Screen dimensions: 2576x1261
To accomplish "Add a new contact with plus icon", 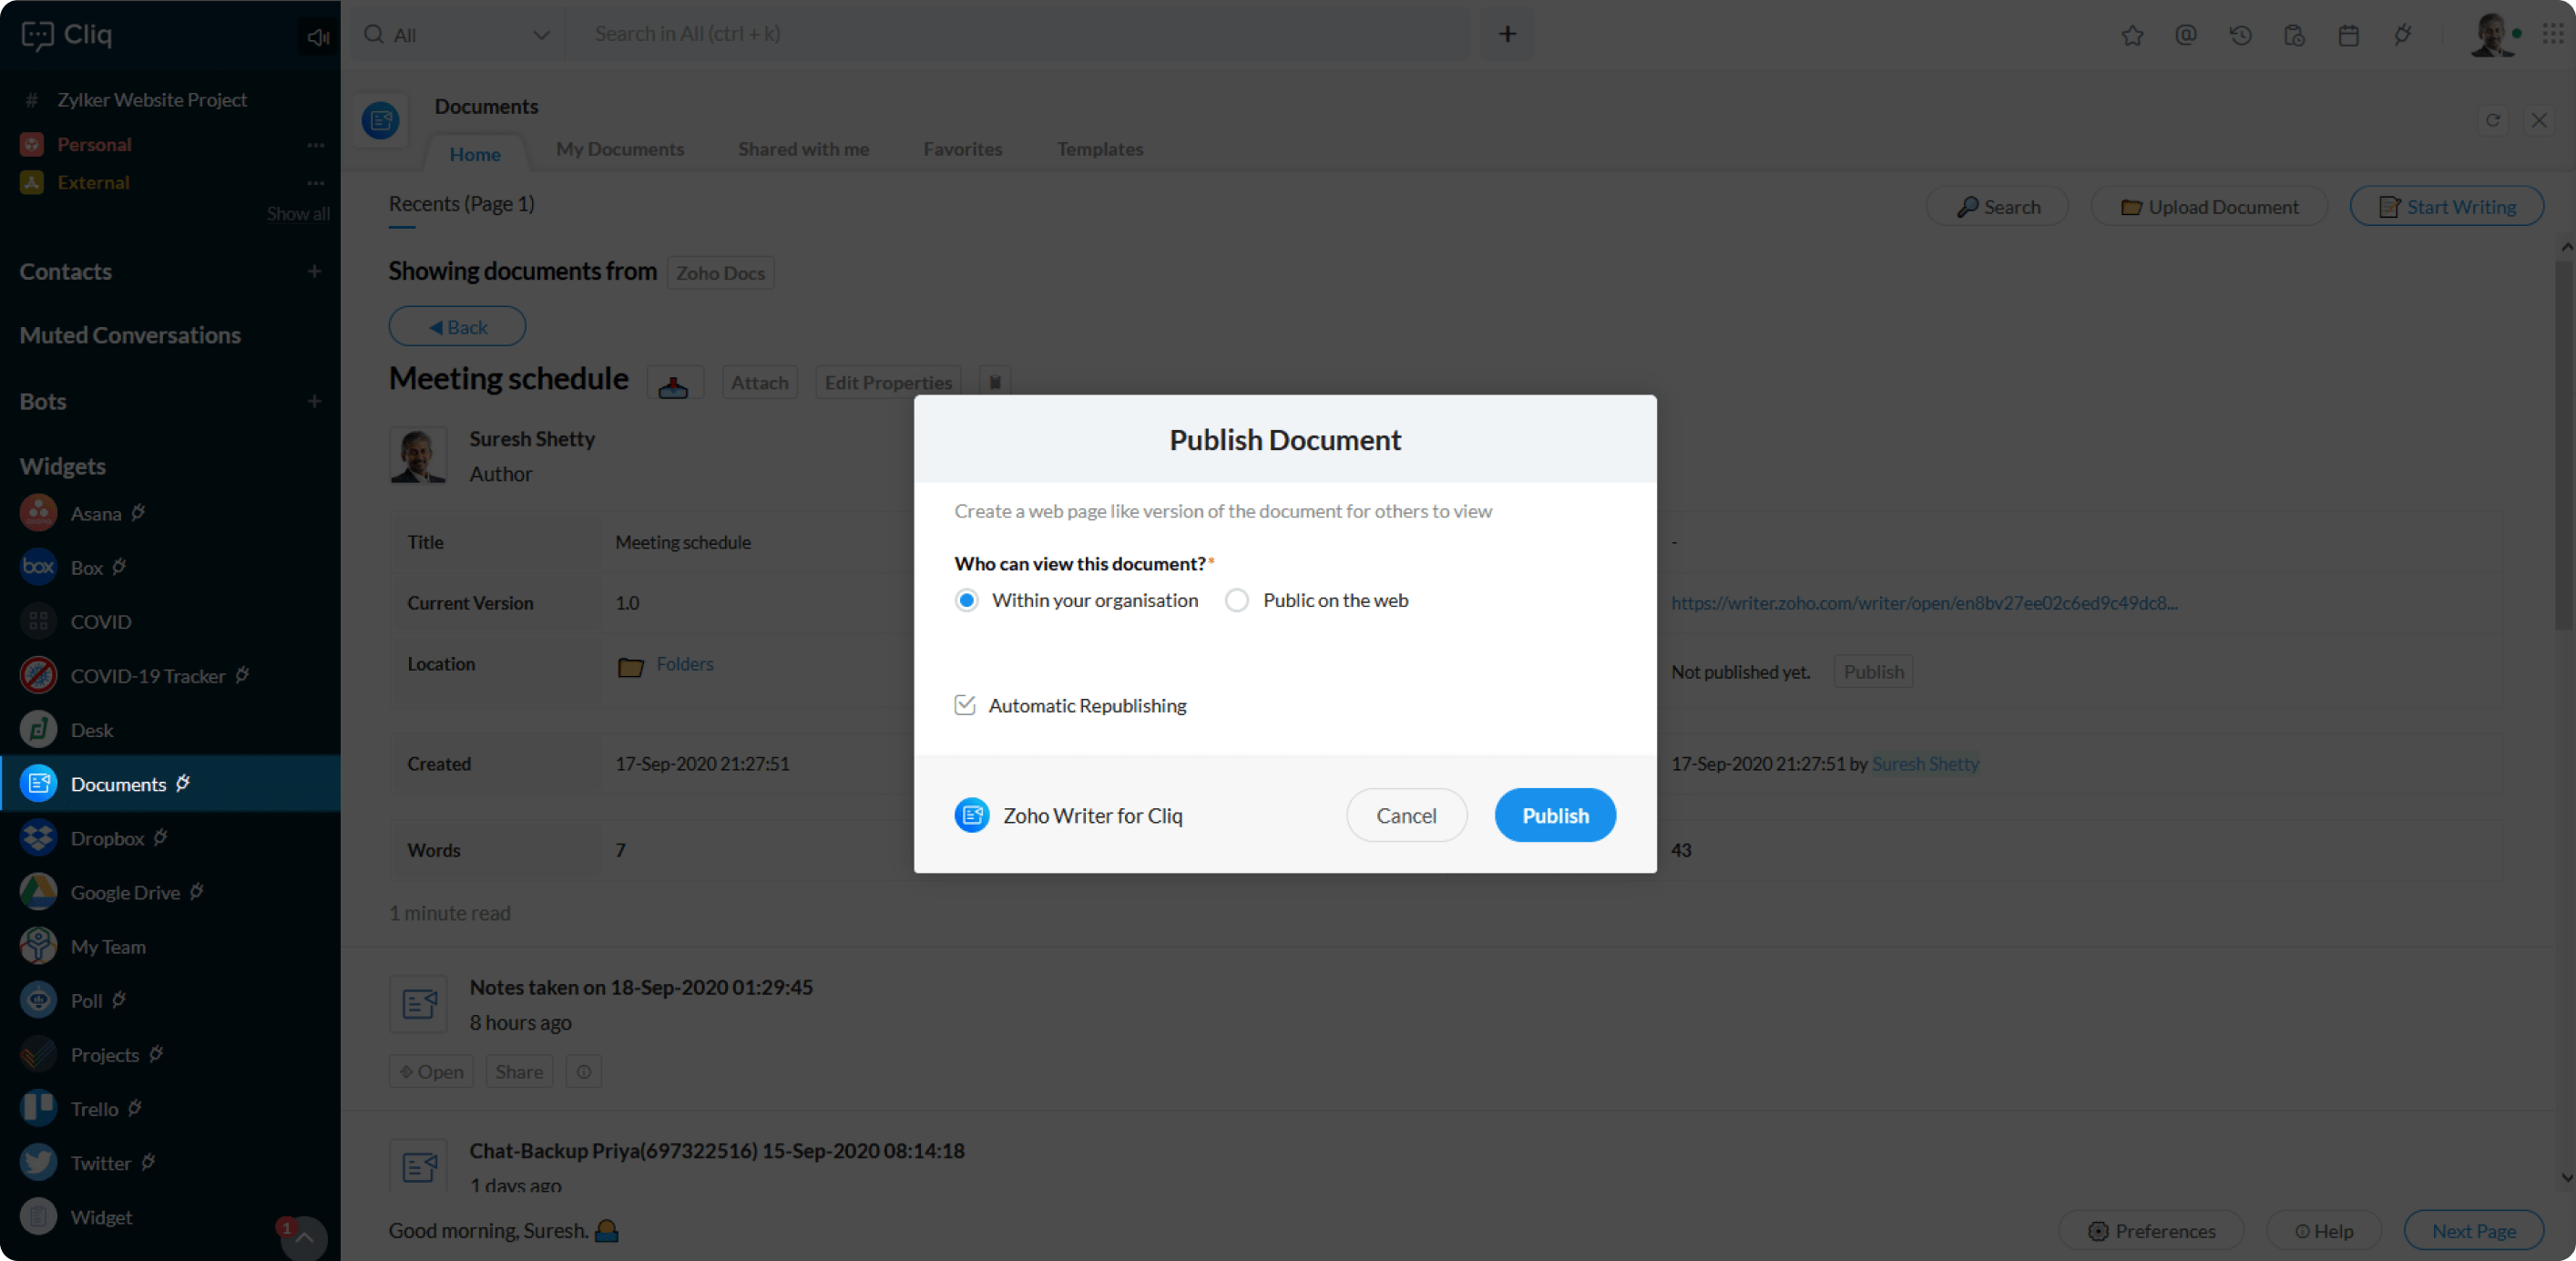I will coord(314,271).
